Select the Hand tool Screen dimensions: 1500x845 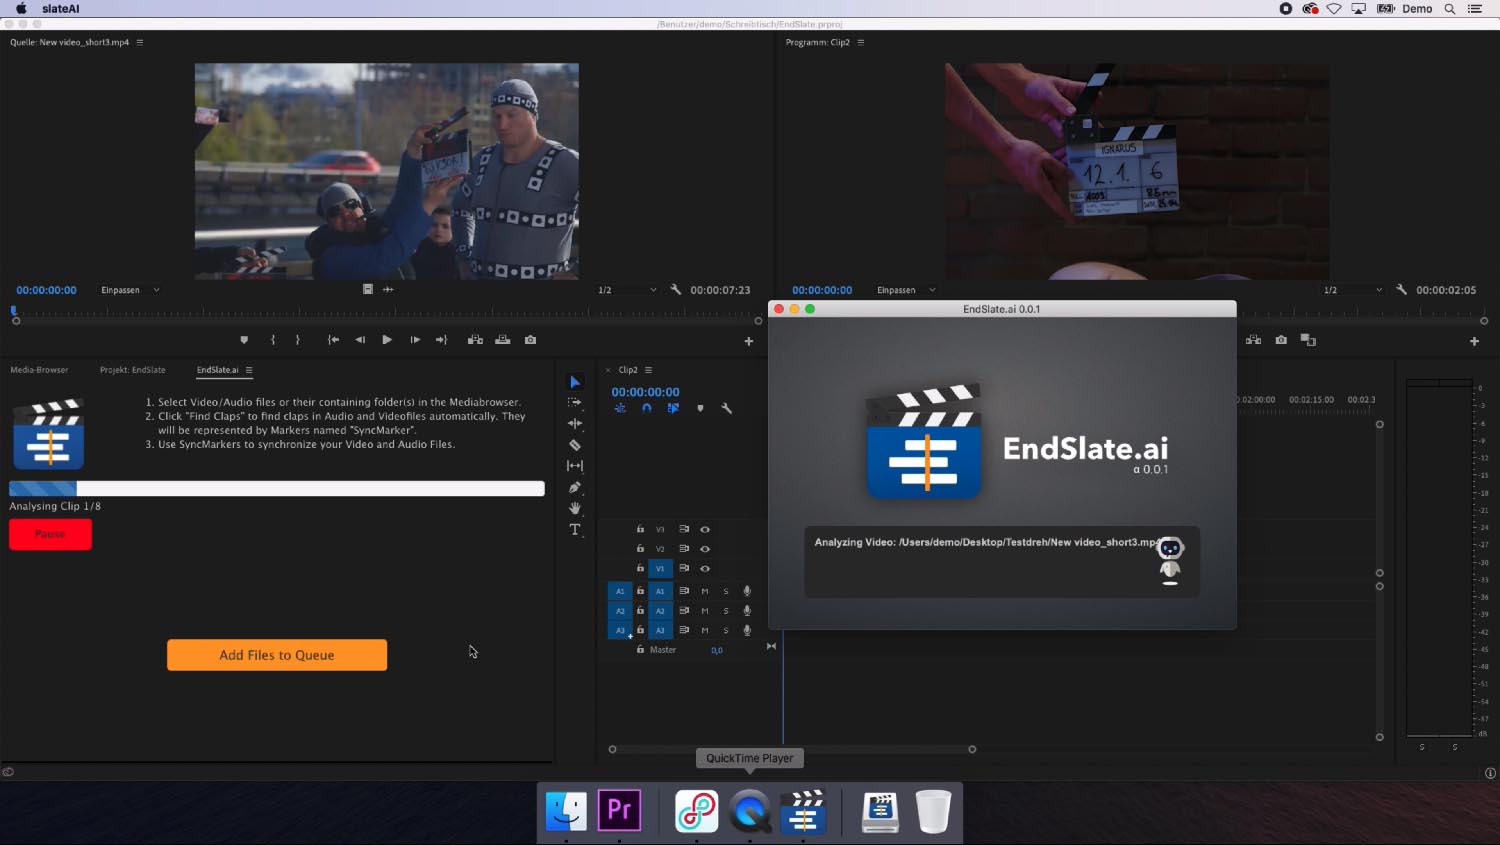point(575,508)
